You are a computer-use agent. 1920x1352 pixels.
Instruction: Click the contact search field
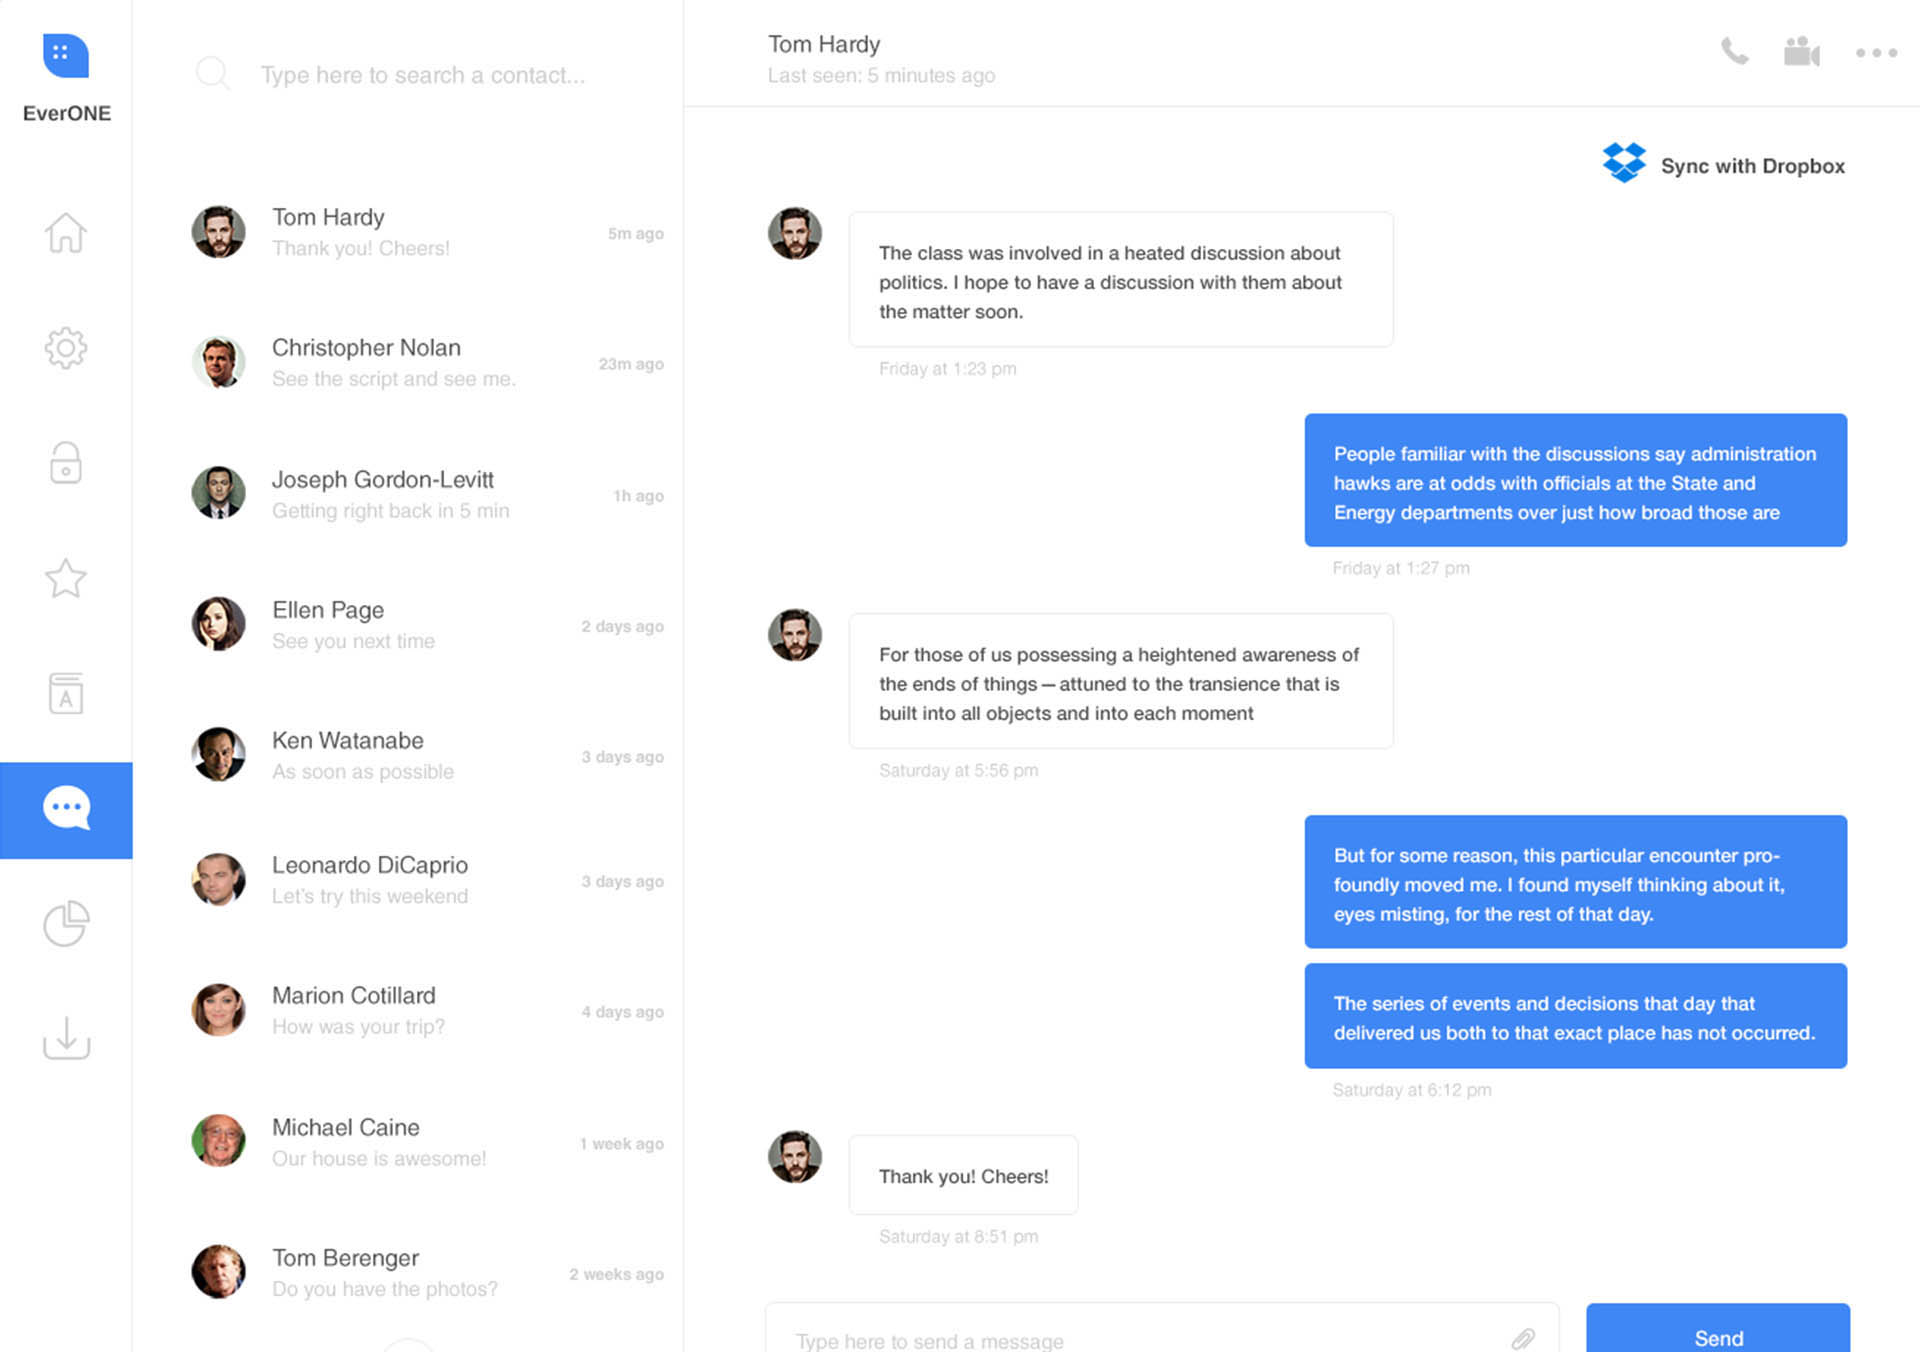coord(422,75)
